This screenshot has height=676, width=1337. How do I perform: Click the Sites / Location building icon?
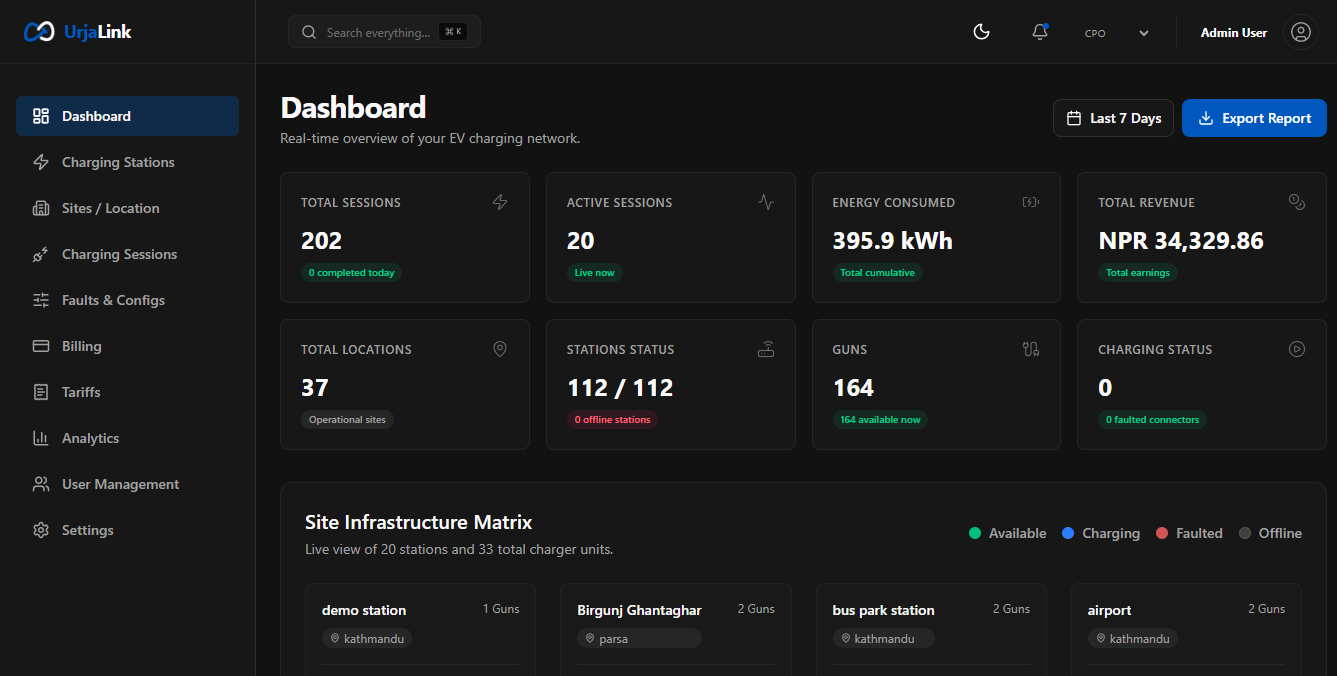(41, 208)
